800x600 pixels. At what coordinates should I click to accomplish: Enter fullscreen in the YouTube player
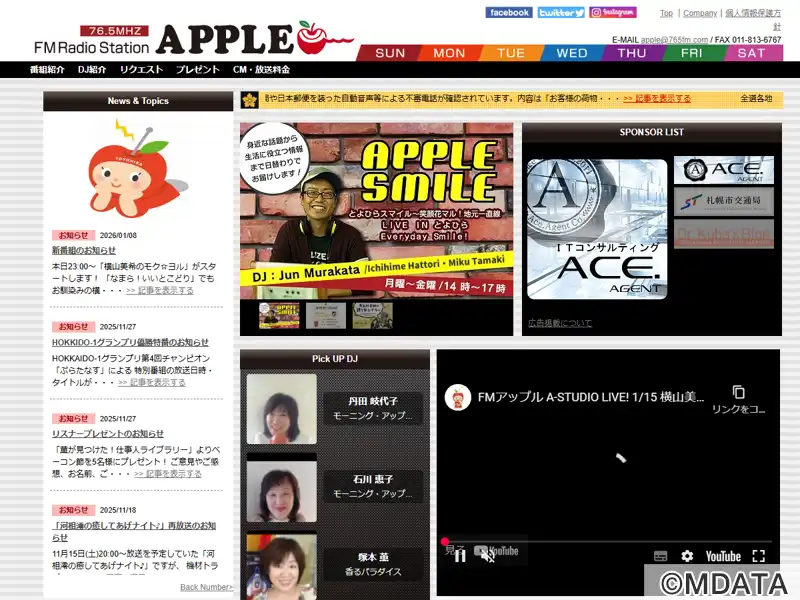point(759,556)
